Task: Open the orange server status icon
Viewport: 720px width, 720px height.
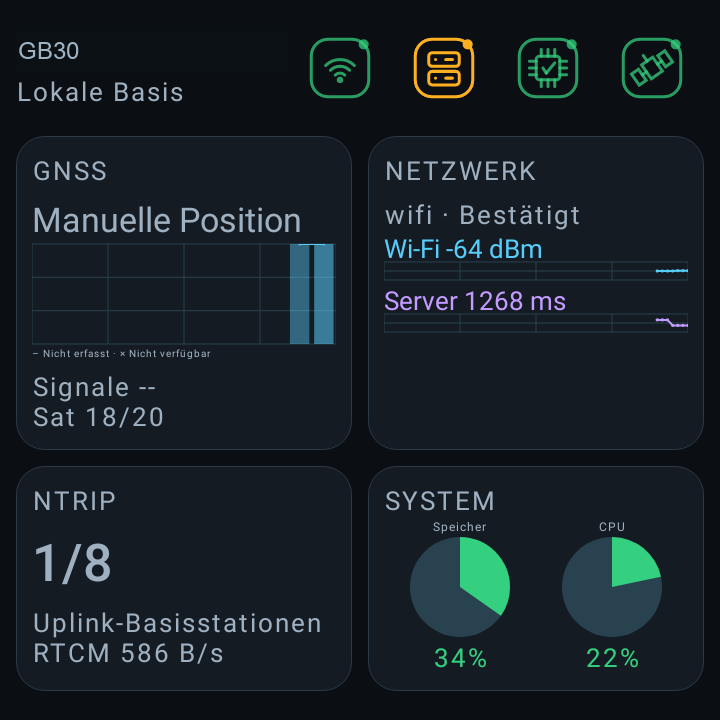Action: coord(444,68)
